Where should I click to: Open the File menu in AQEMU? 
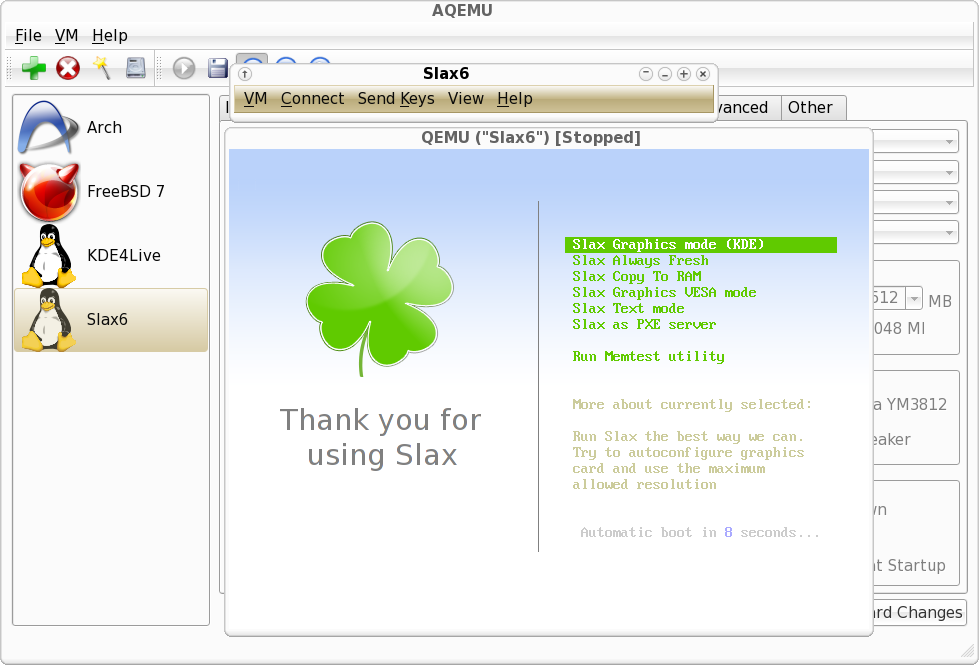click(x=28, y=36)
